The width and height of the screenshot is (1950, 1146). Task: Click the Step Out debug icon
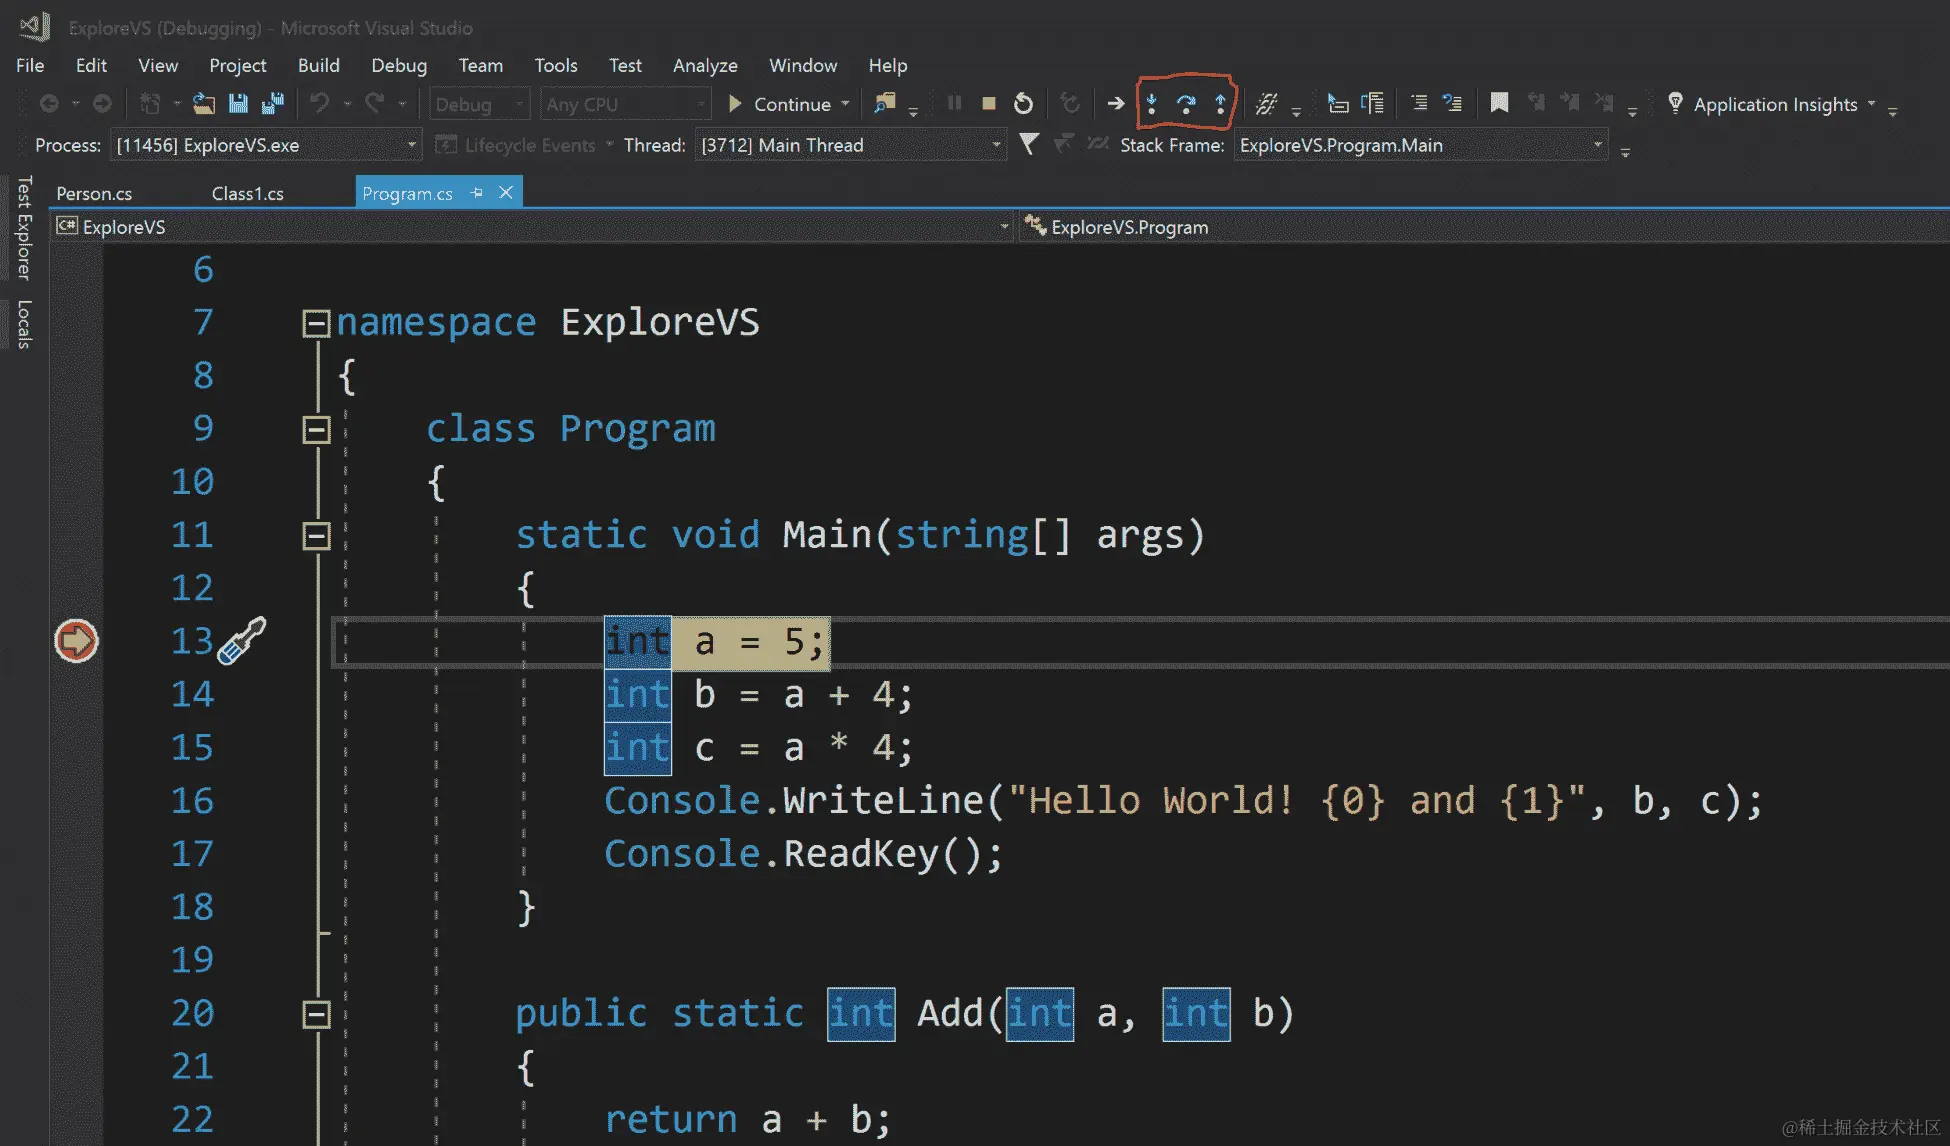pos(1220,103)
